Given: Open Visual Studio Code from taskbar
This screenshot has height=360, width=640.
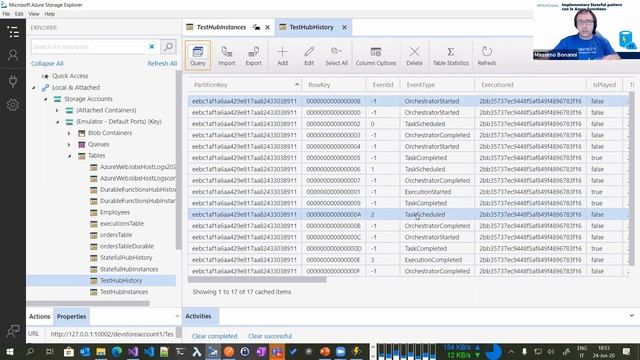Looking at the screenshot, I should point(149,351).
